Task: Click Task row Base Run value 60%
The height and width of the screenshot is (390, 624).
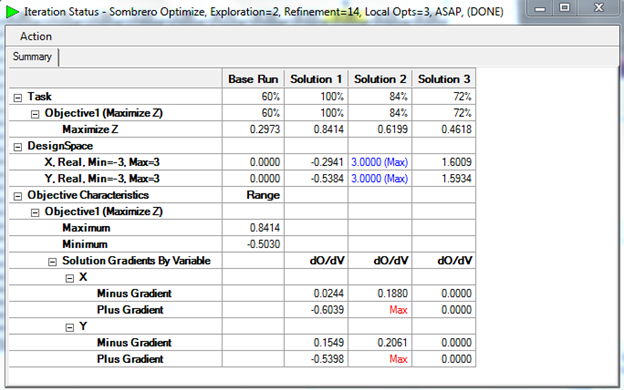Action: click(271, 97)
